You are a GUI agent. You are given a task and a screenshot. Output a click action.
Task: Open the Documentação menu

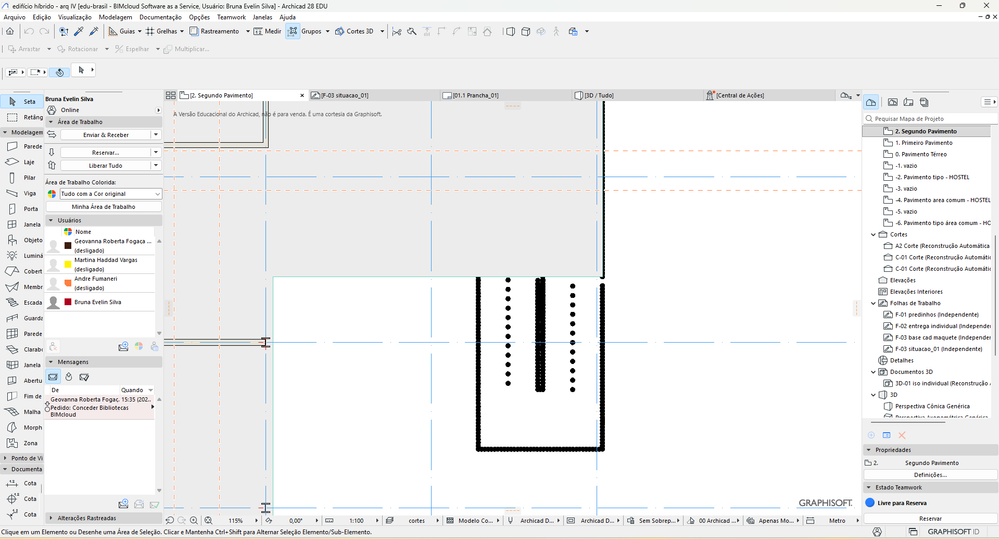point(160,17)
